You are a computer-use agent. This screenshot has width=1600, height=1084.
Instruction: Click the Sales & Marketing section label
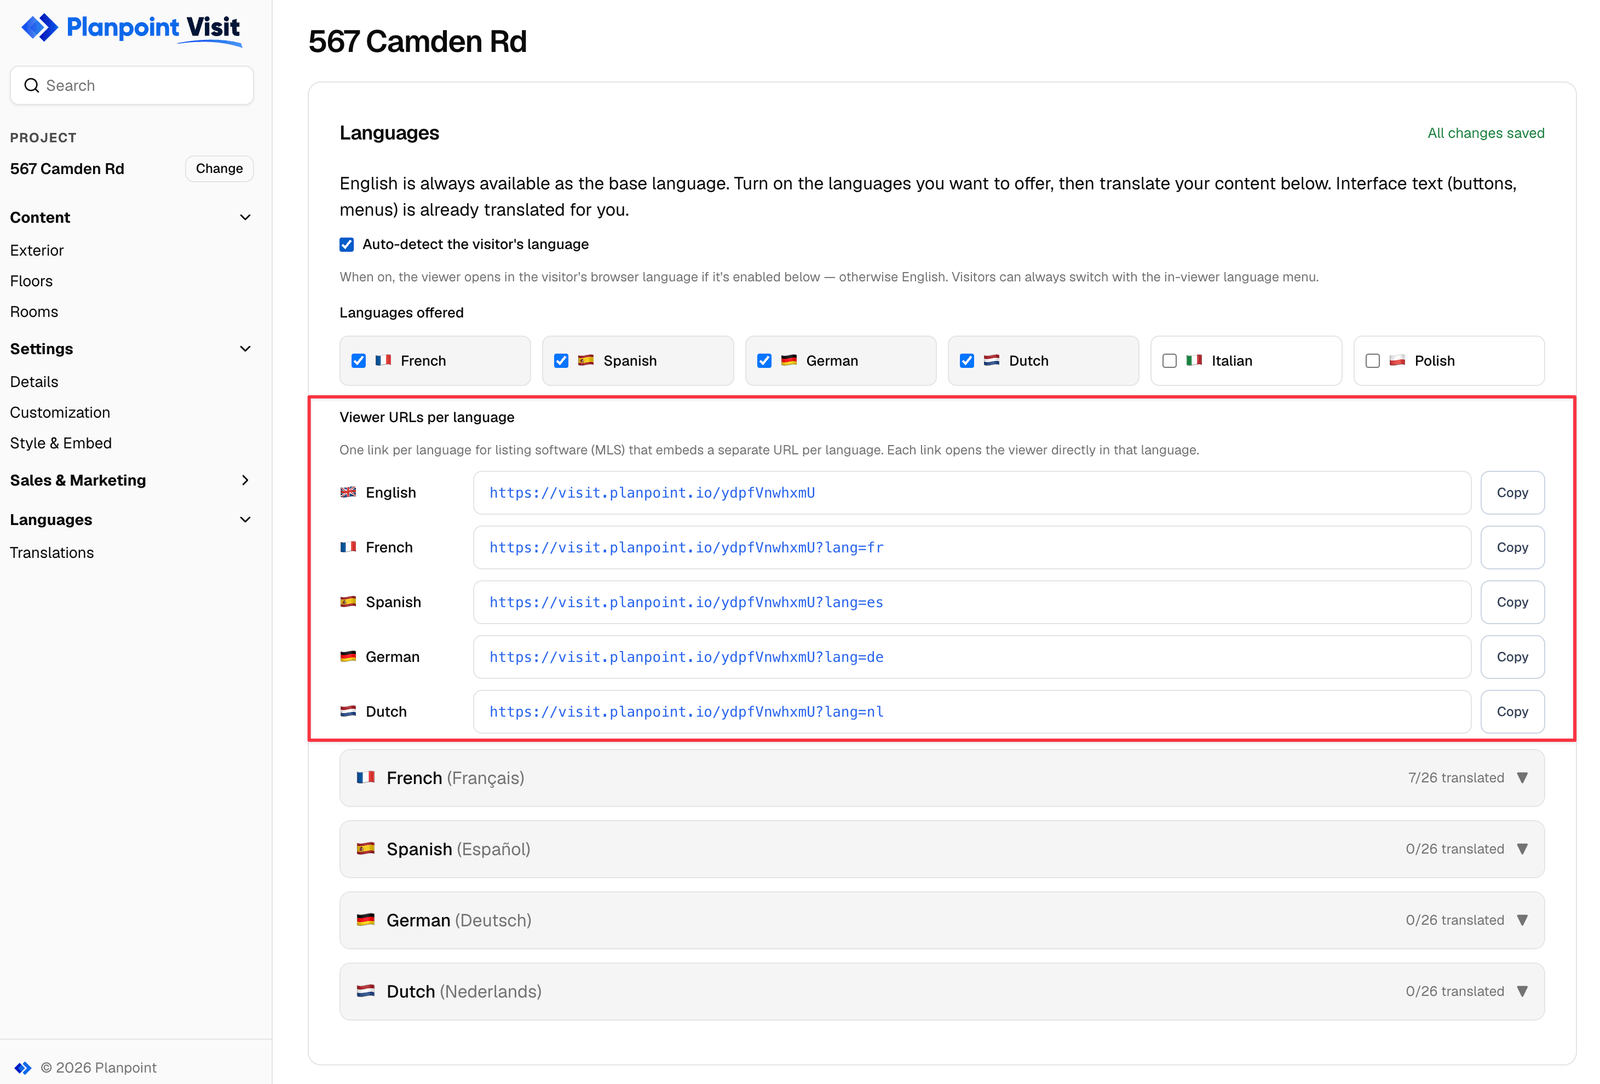pos(78,481)
